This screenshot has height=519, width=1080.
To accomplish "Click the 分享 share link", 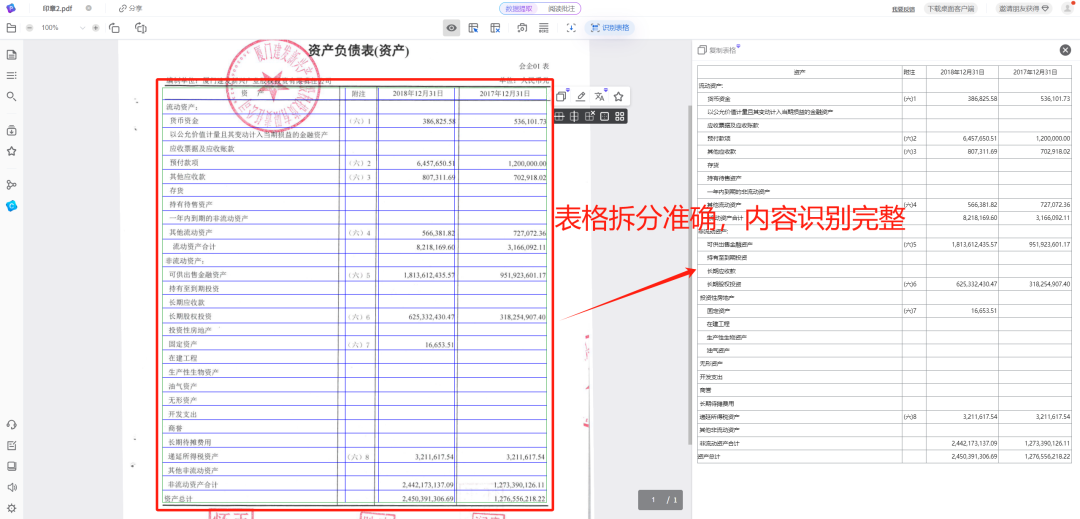I will 130,8.
